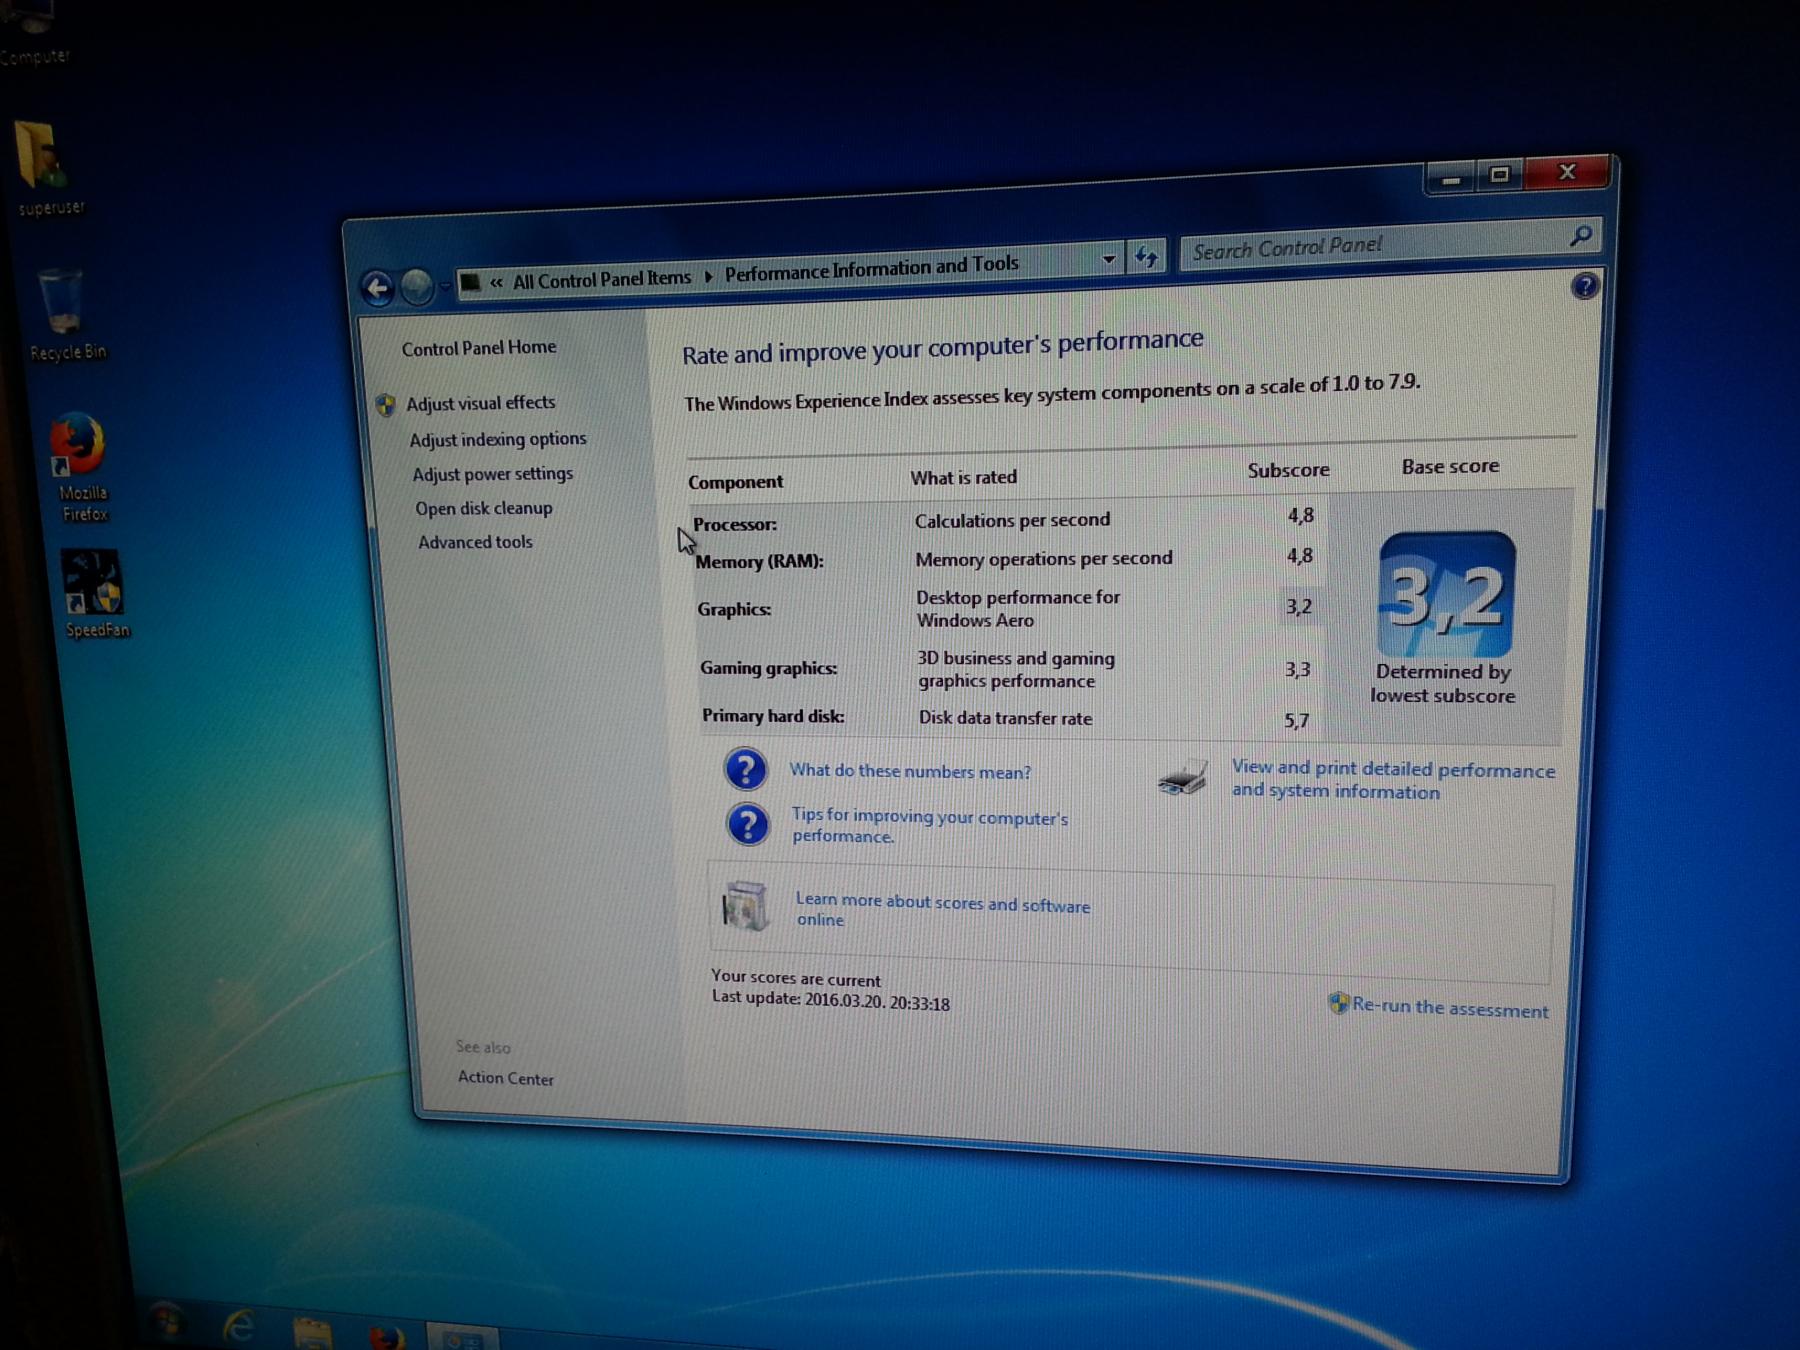The image size is (1800, 1350).
Task: Click Performance Information and Tools breadcrumb
Action: 871,268
